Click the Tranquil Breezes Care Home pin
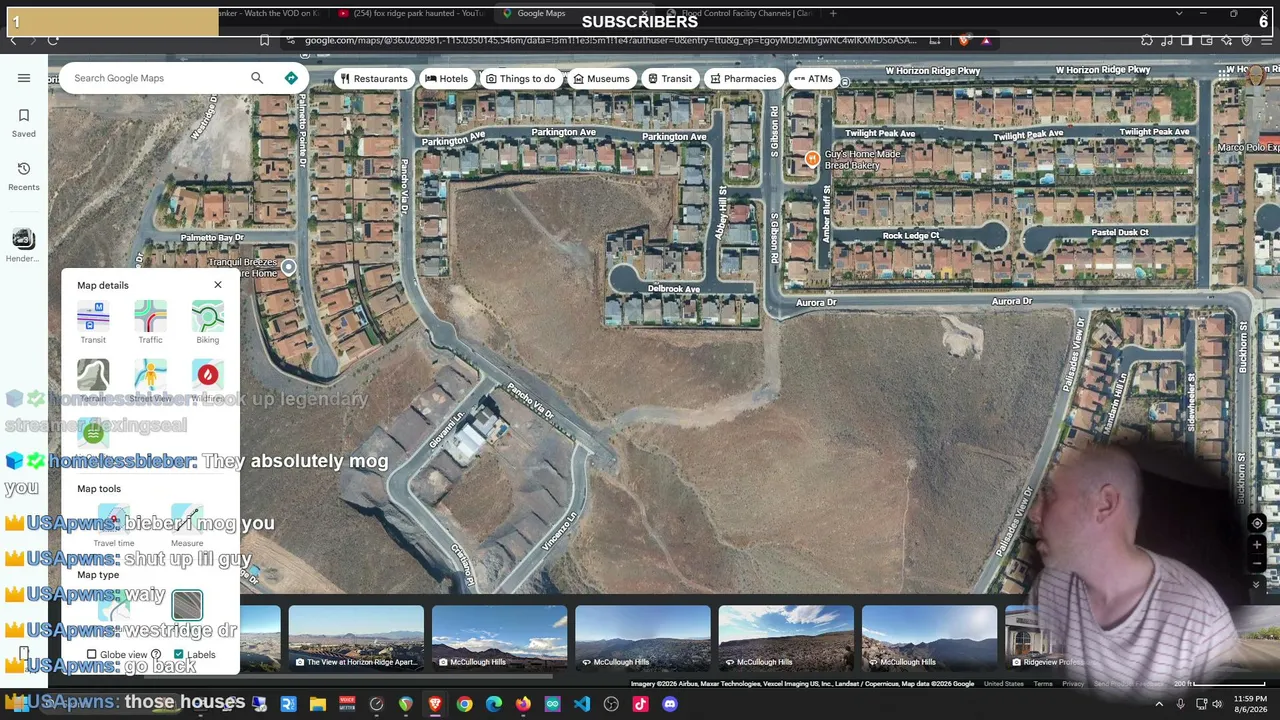This screenshot has height=720, width=1280. 288,267
